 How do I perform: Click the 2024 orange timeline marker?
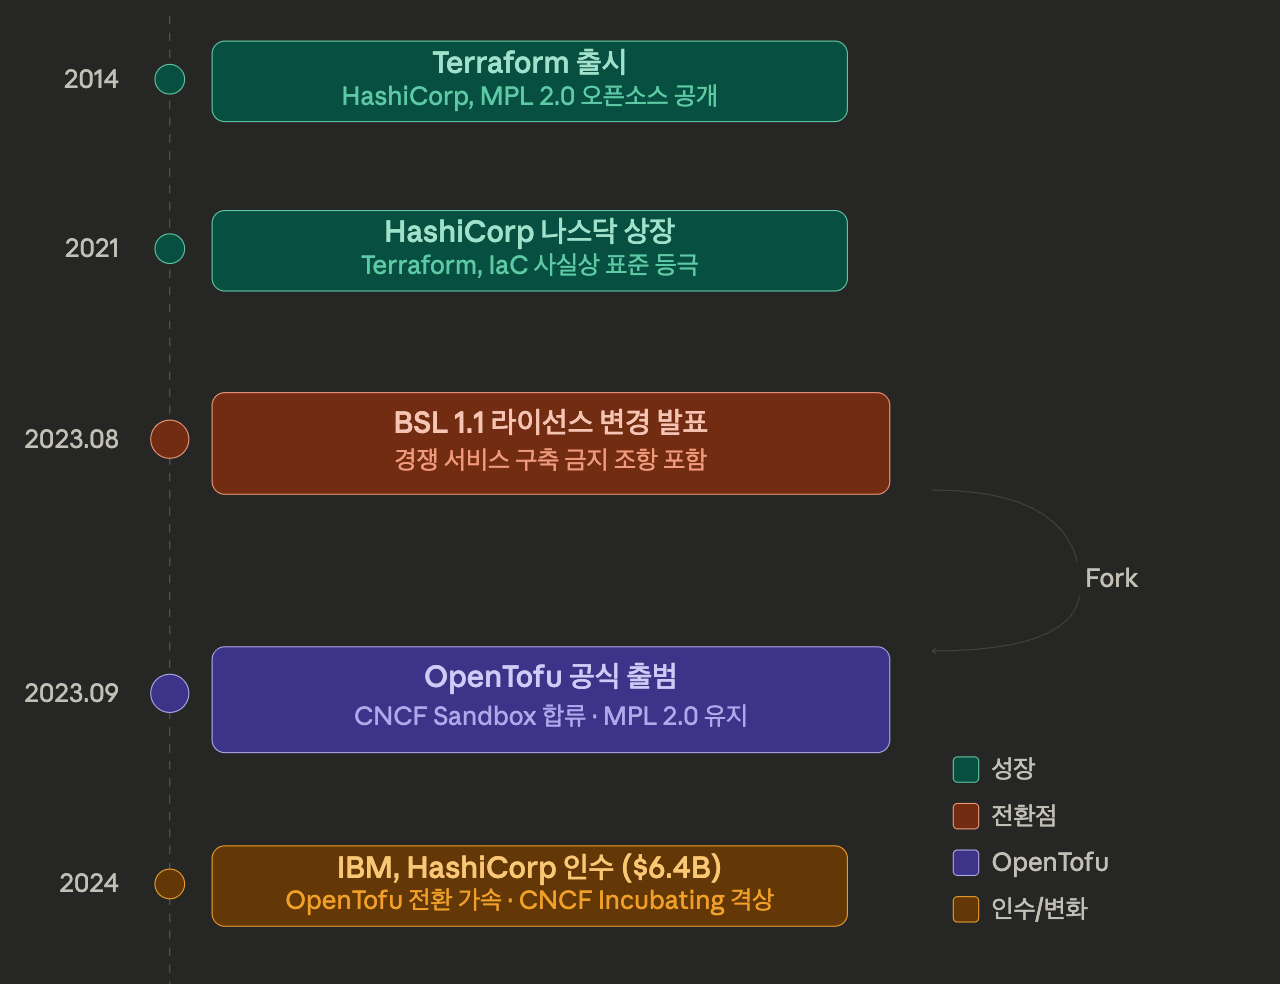pyautogui.click(x=170, y=884)
